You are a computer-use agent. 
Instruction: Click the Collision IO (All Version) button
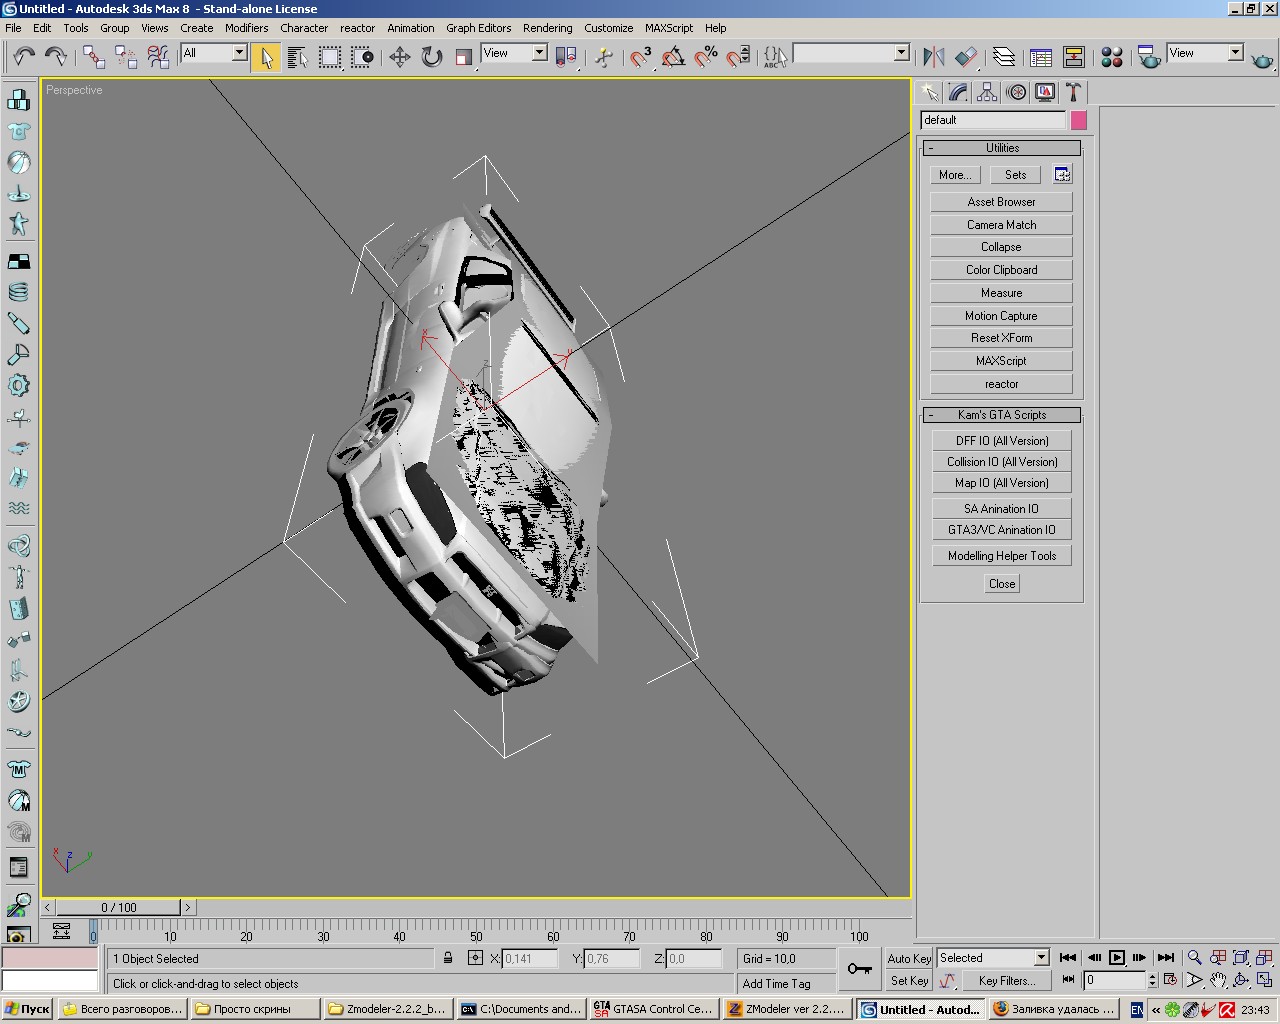click(x=1002, y=462)
